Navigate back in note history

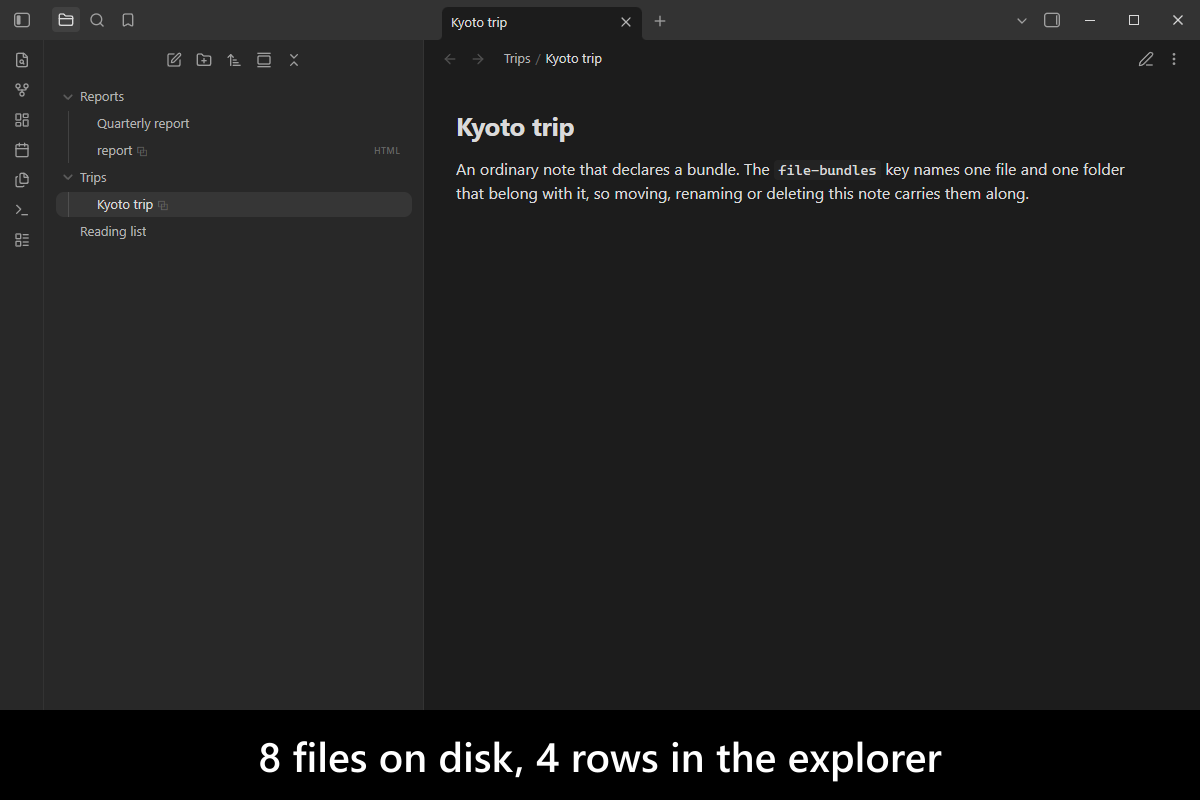point(450,59)
